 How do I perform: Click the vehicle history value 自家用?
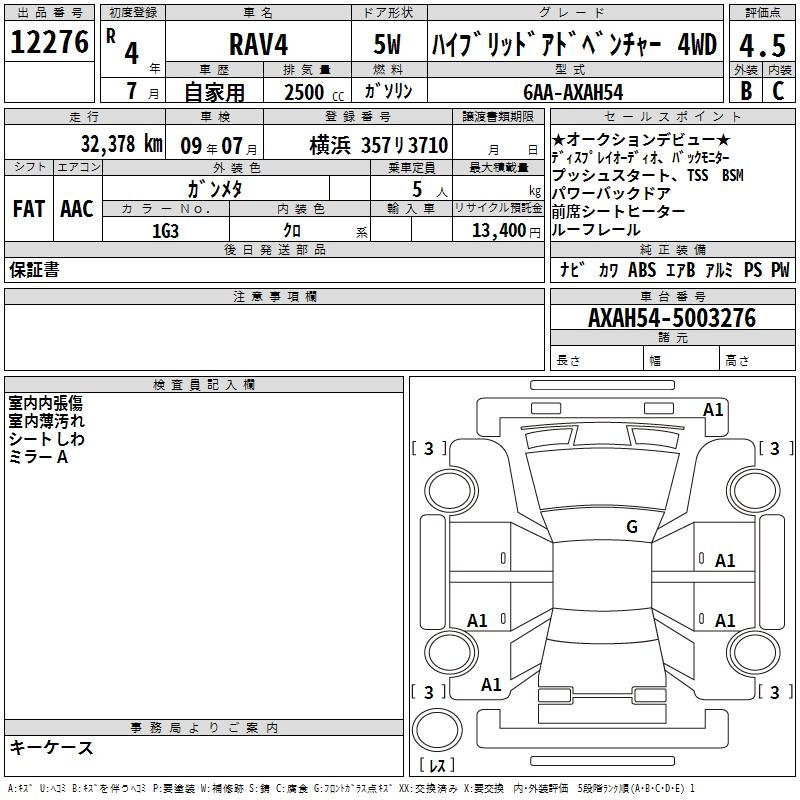click(214, 92)
